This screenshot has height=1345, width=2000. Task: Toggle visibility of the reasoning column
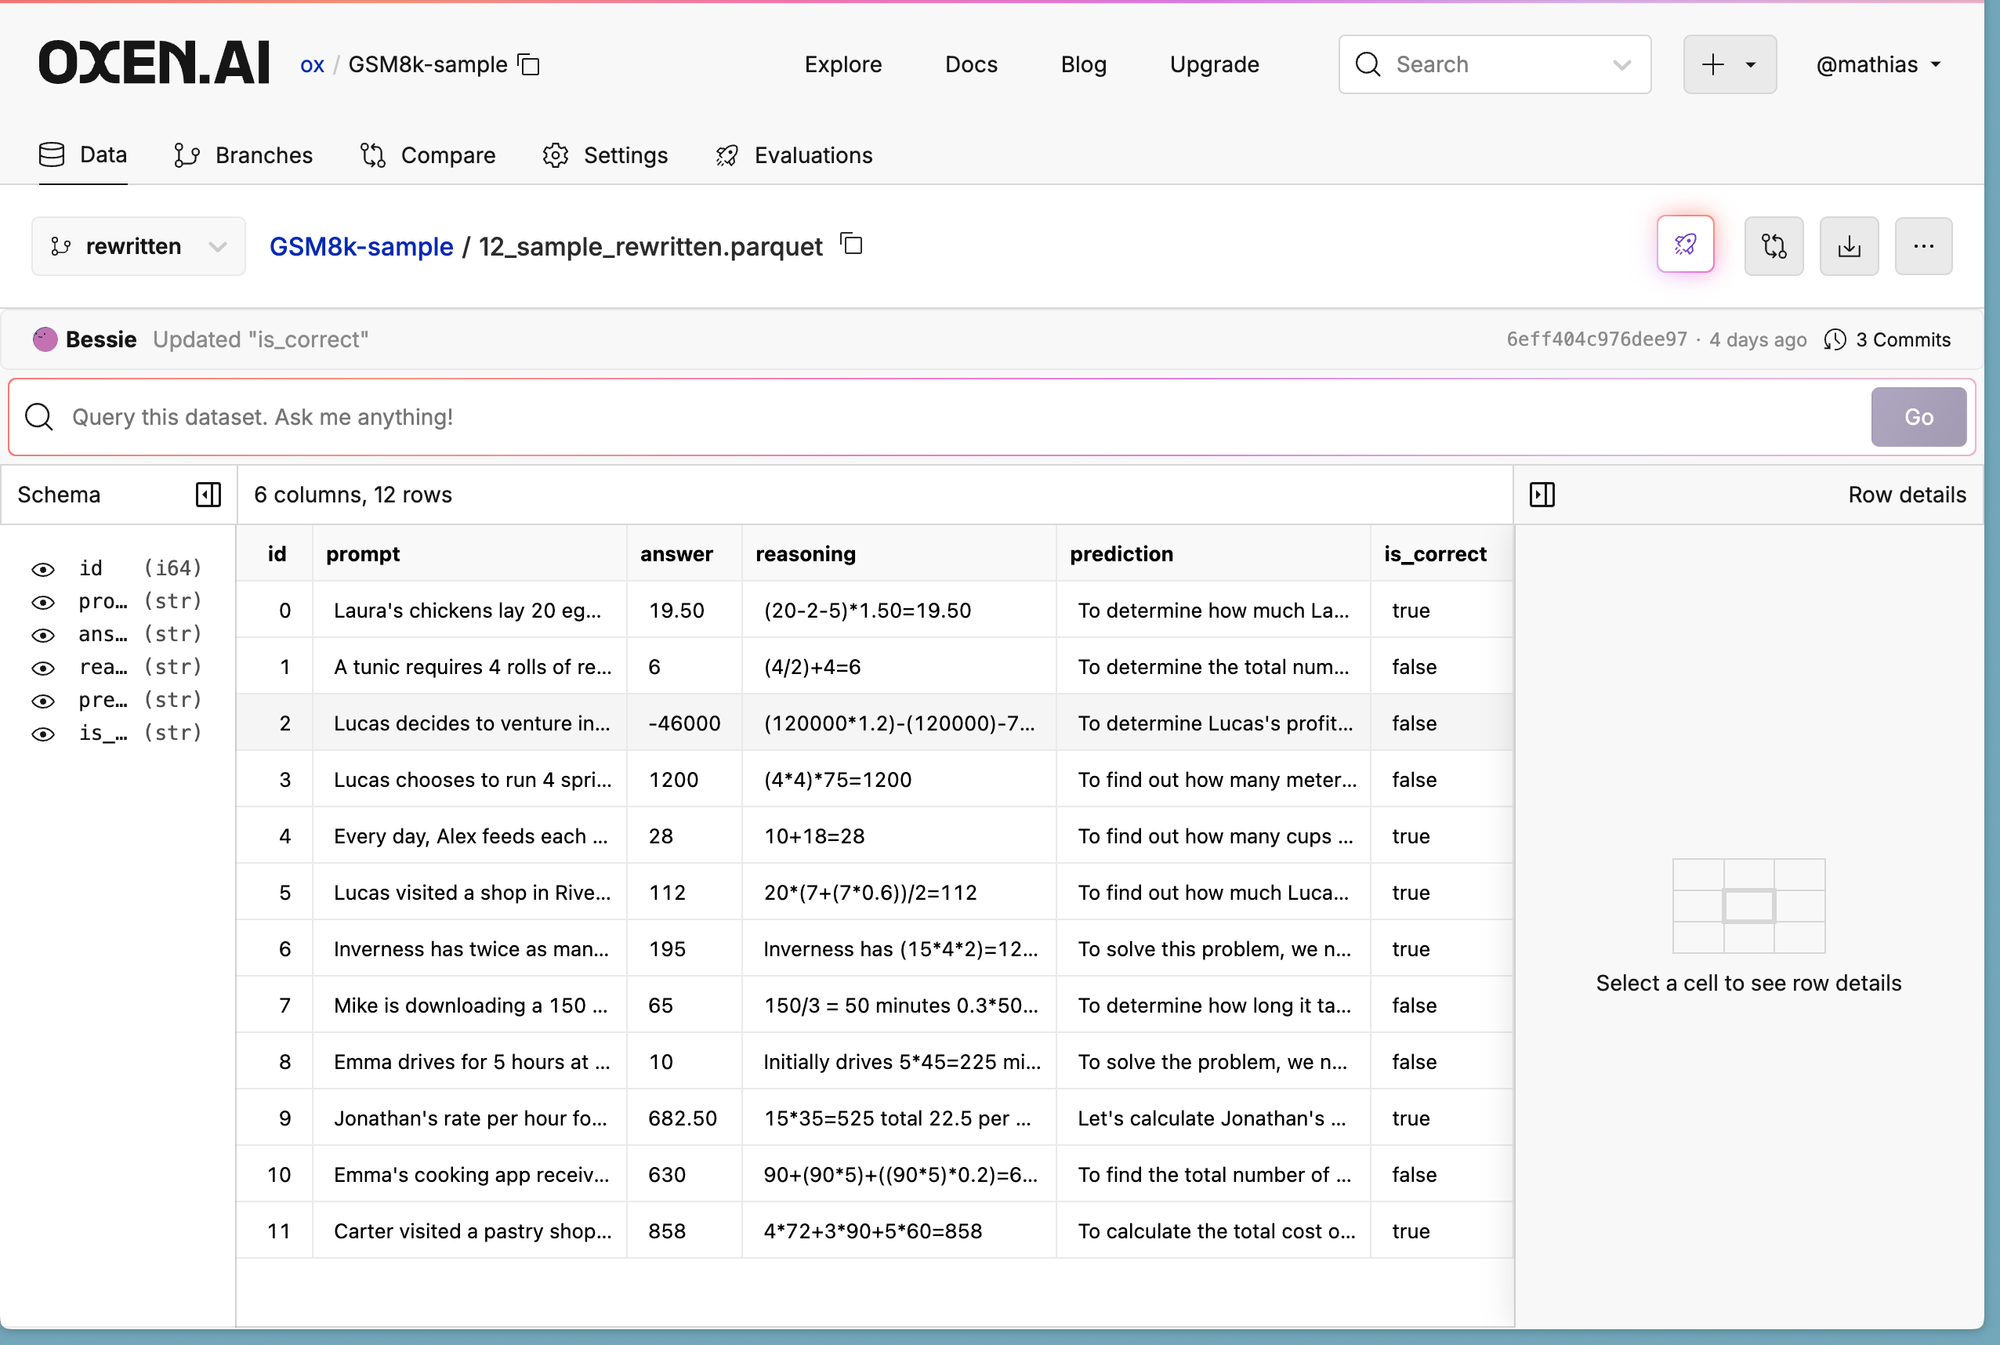tap(43, 668)
